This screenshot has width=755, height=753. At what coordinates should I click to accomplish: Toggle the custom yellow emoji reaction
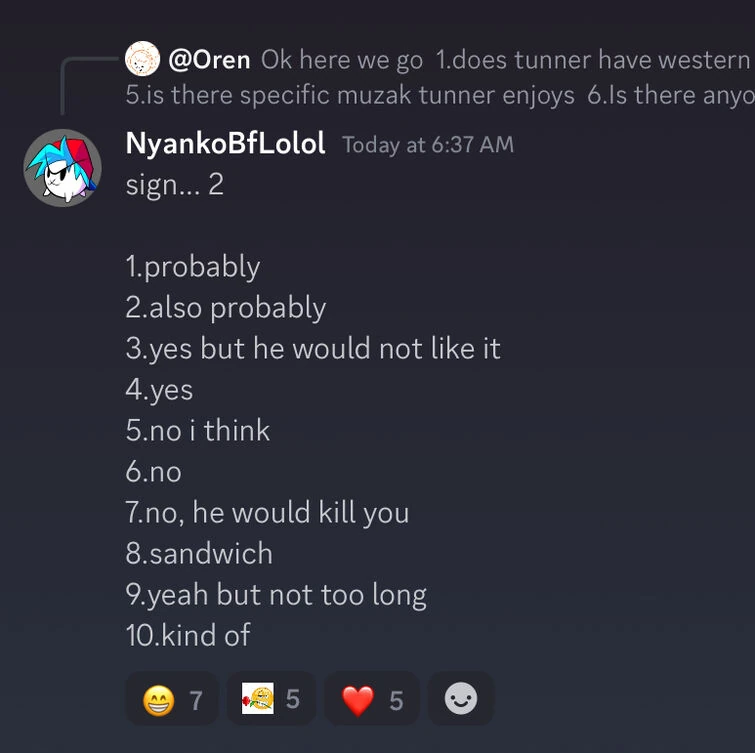[x=271, y=699]
